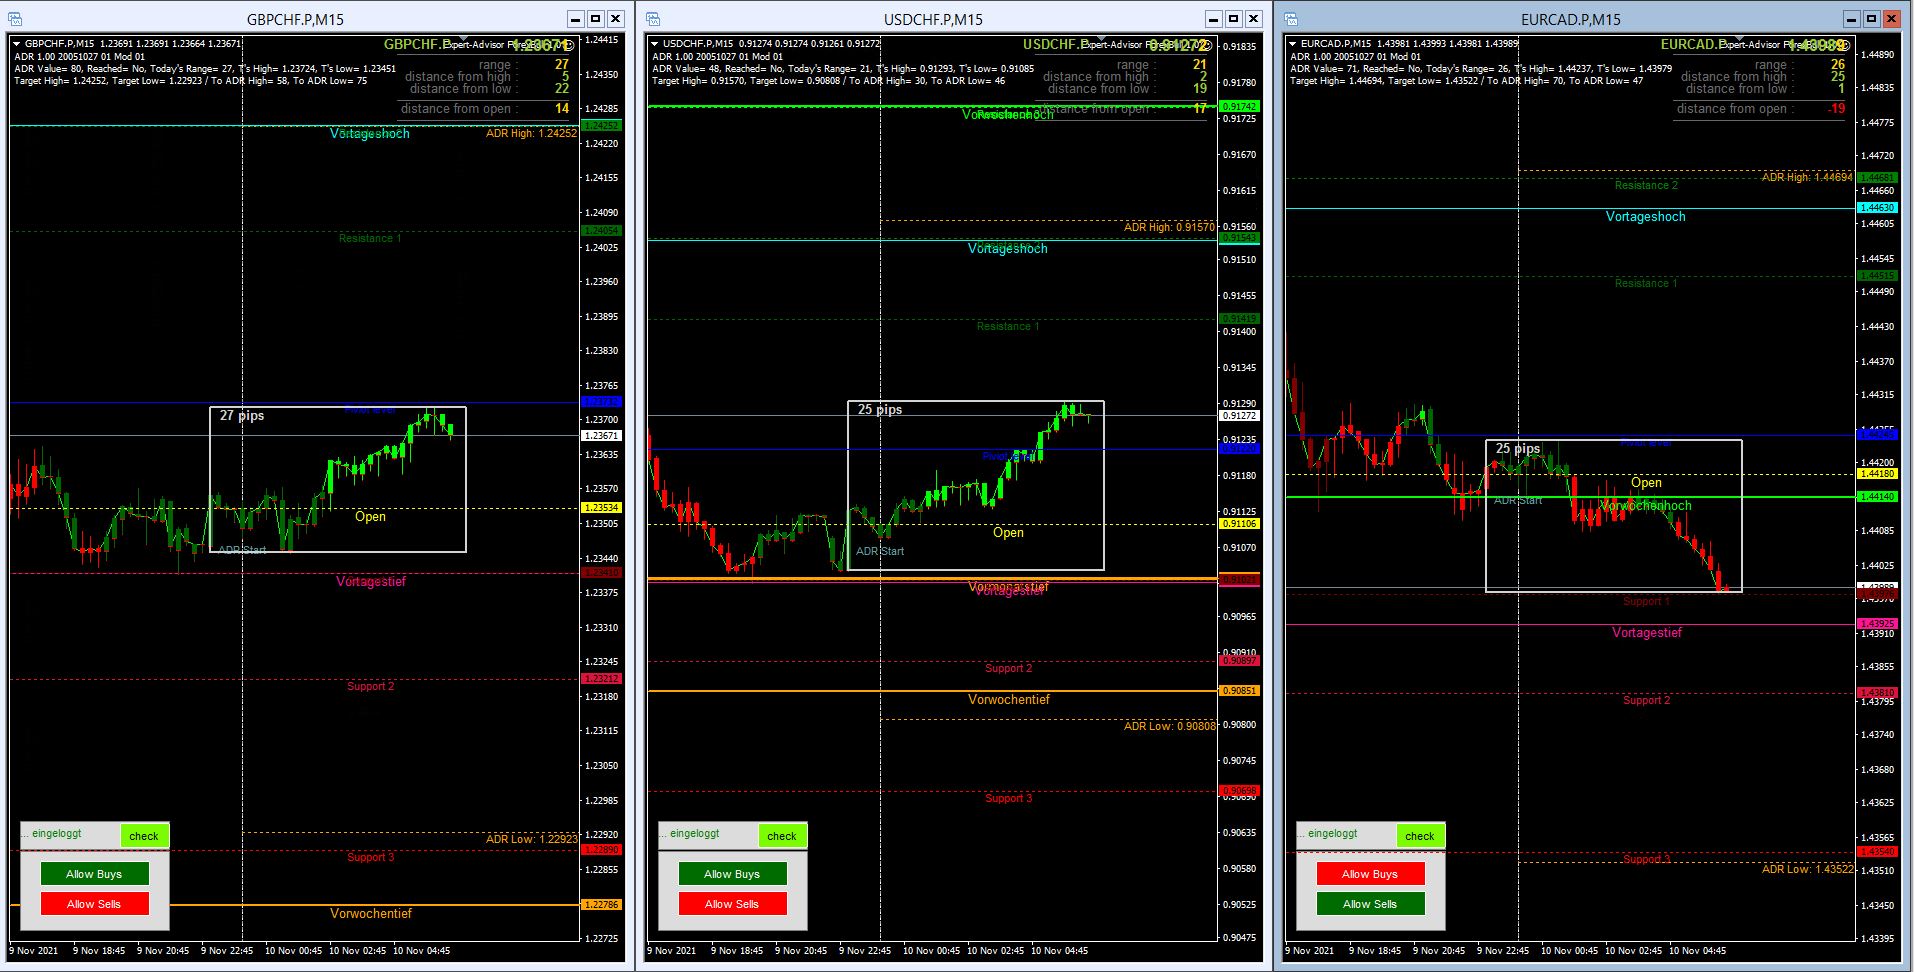Toggle Allow Buys on the GBPCHF chart
Image resolution: width=1915 pixels, height=972 pixels.
point(94,874)
